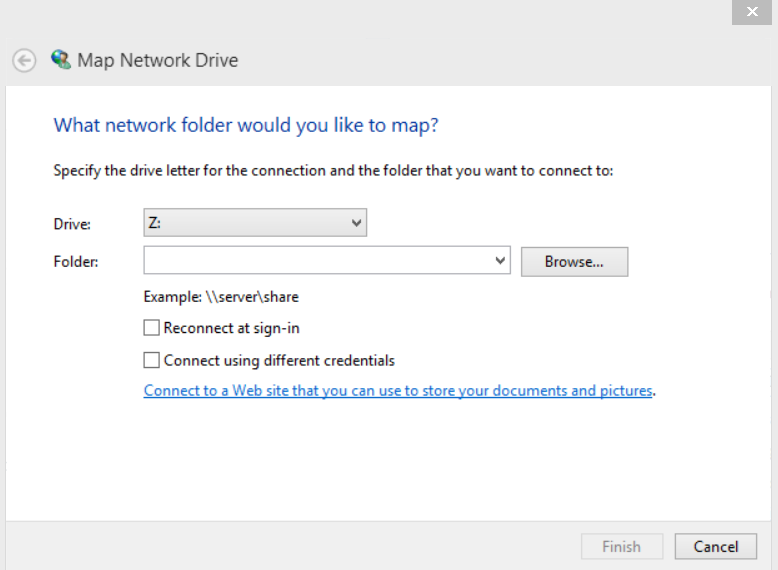Viewport: 778px width, 570px height.
Task: Click inside the Folder path text field
Action: tap(318, 261)
